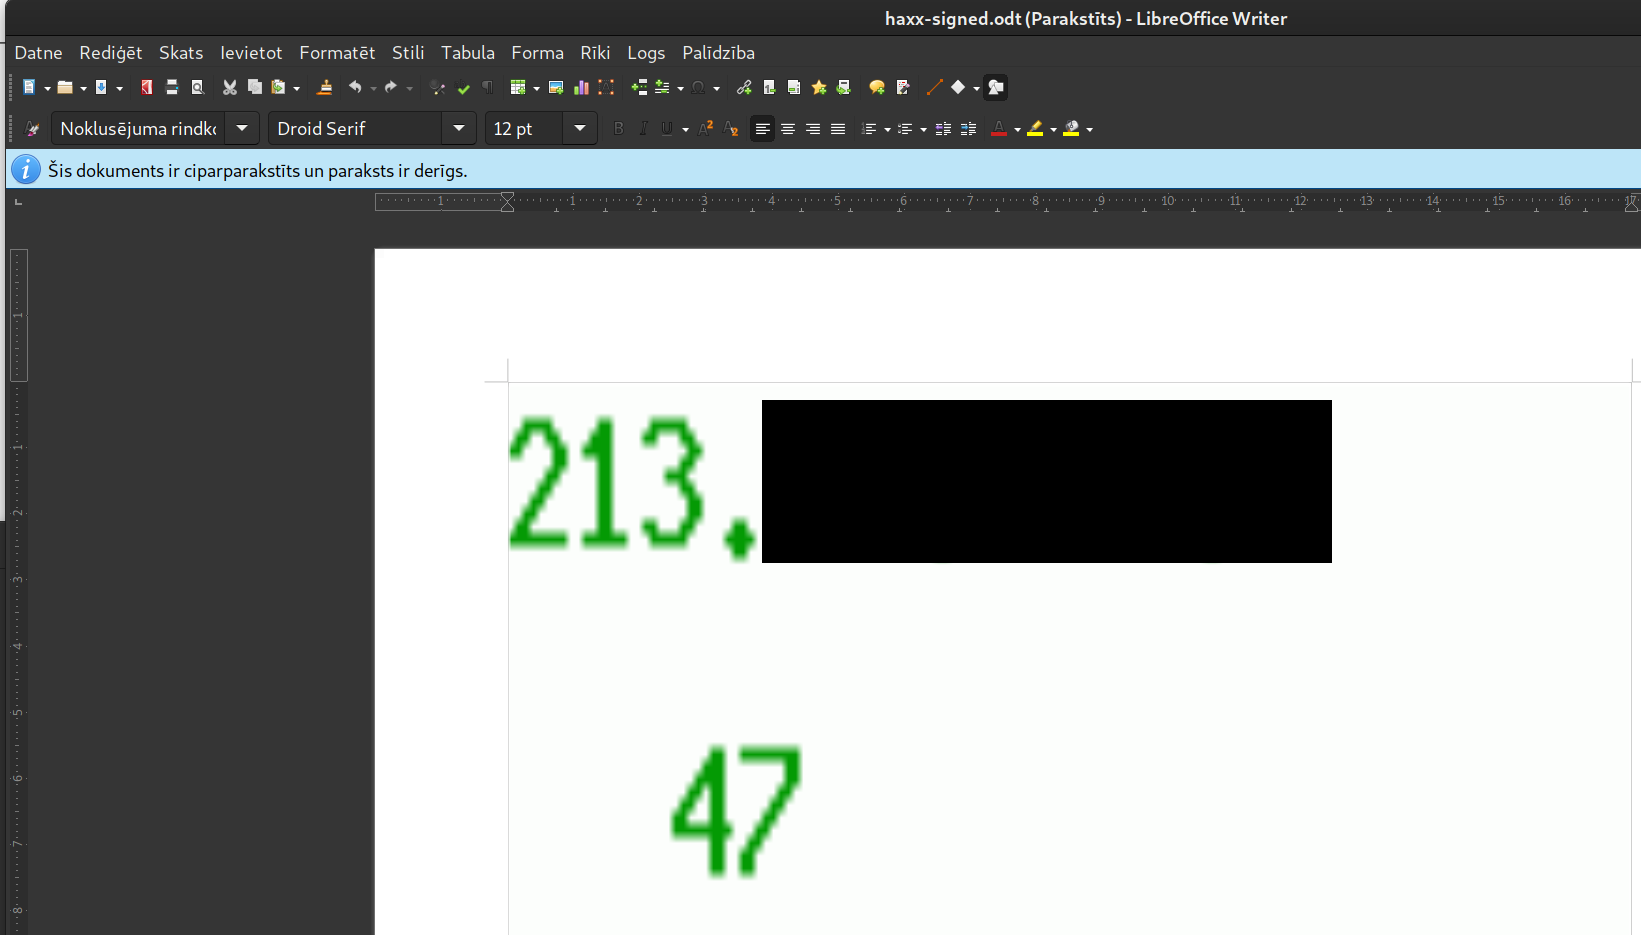Open the Droid Serif font name dropdown
Viewport: 1641px width, 935px height.
[x=459, y=129]
